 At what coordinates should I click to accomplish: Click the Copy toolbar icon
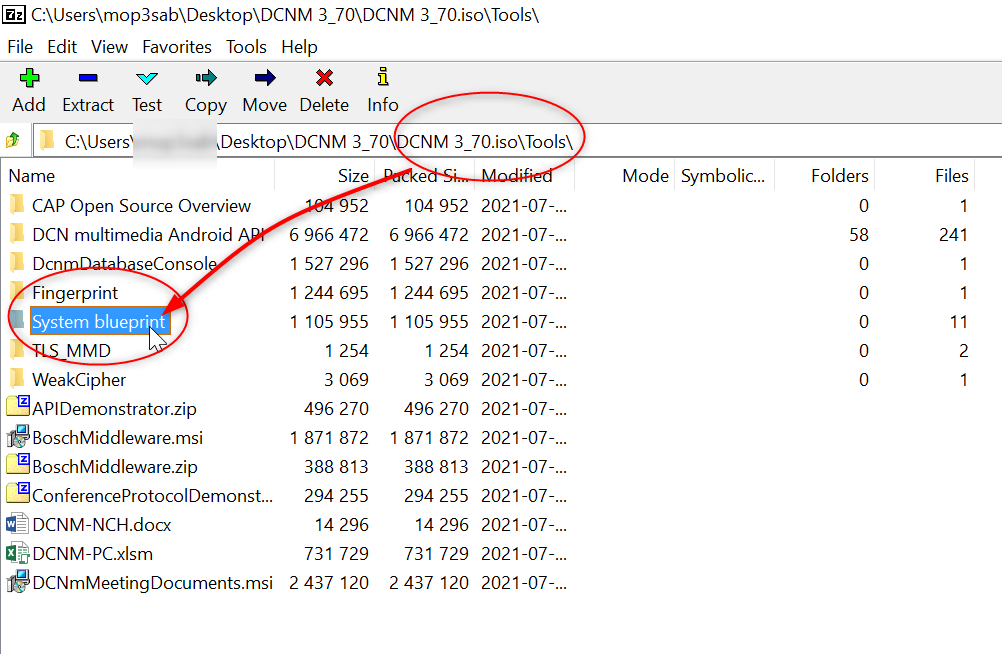205,89
